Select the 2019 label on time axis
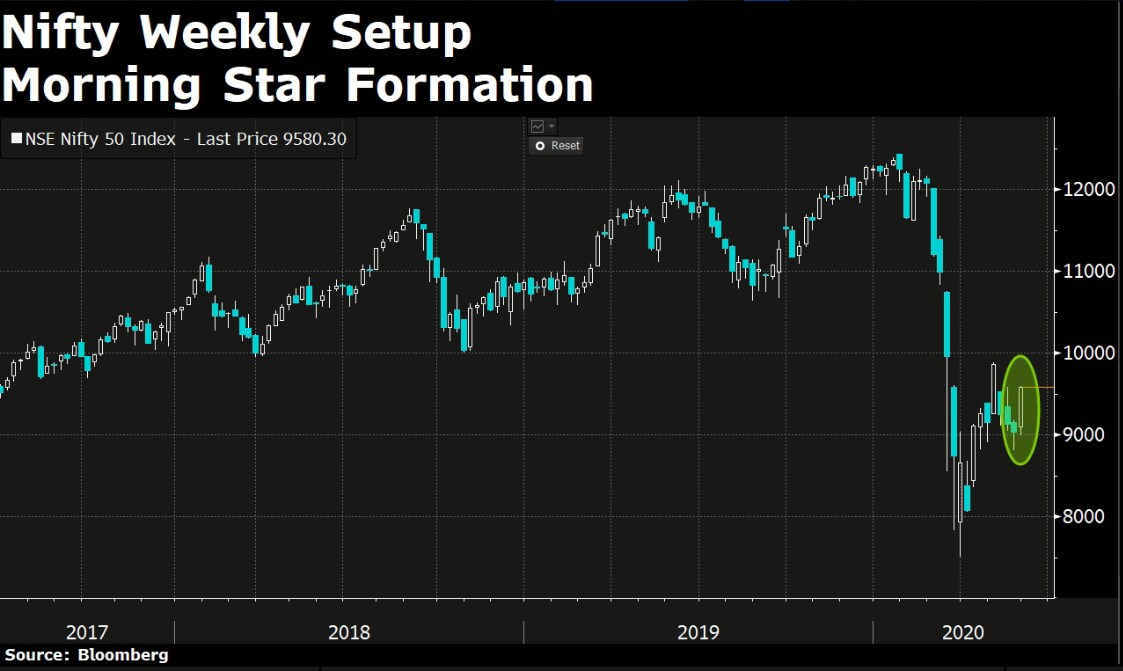This screenshot has height=671, width=1123. pos(698,632)
